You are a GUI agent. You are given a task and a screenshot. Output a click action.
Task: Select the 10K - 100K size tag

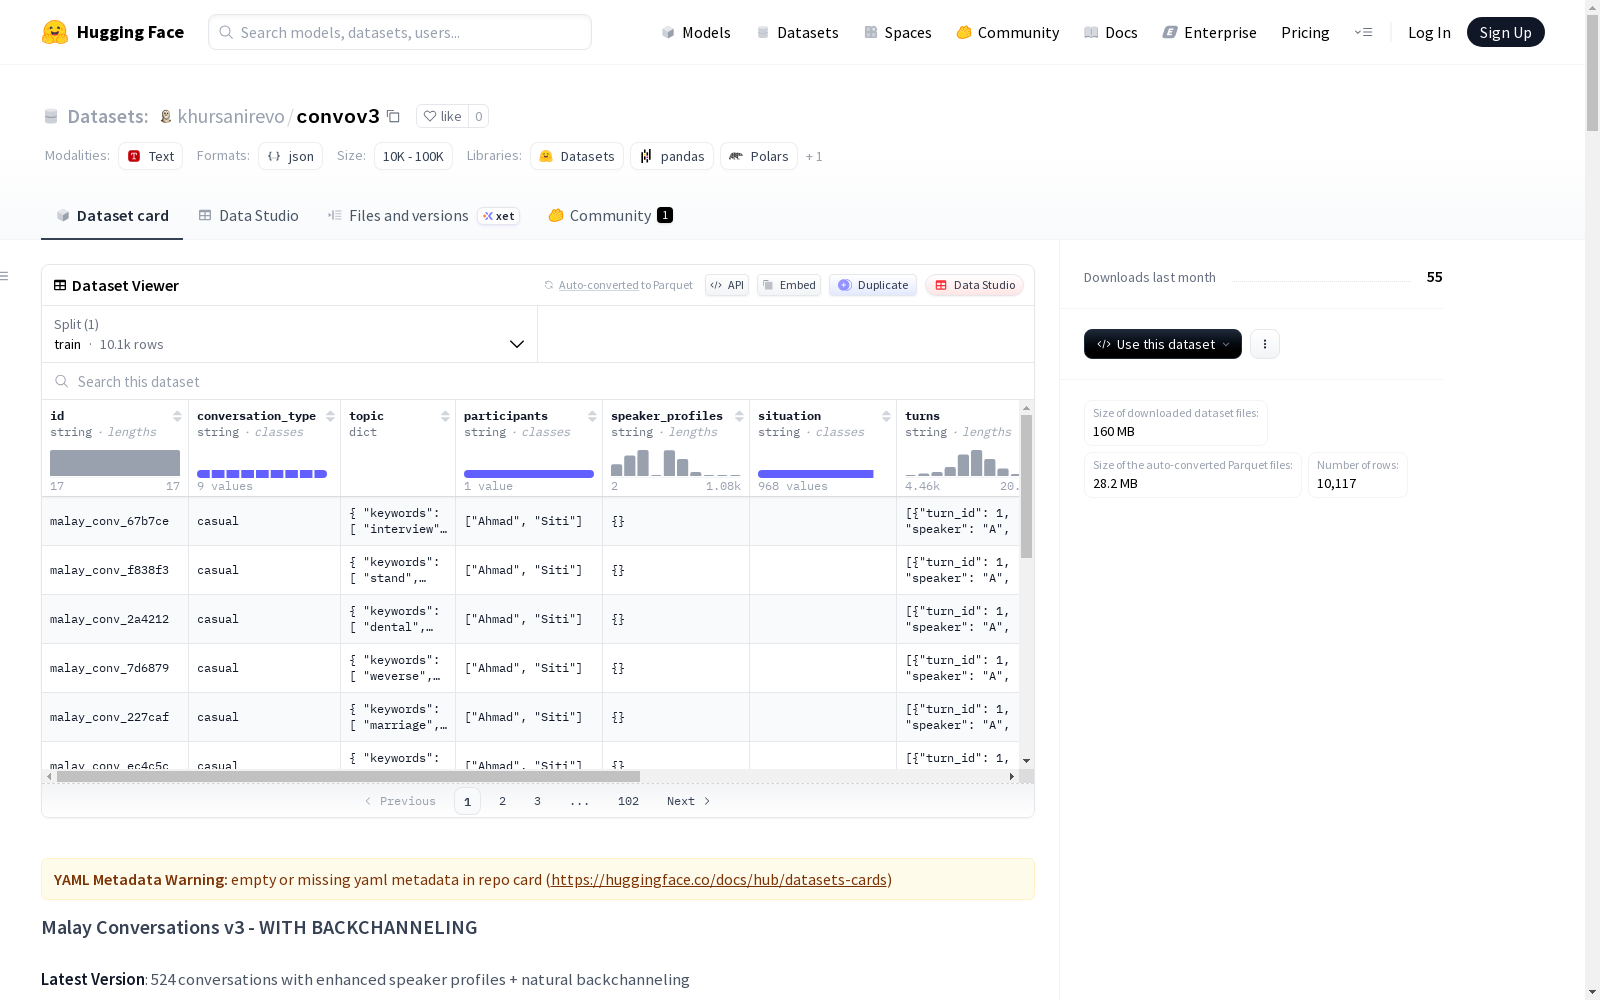click(x=413, y=156)
